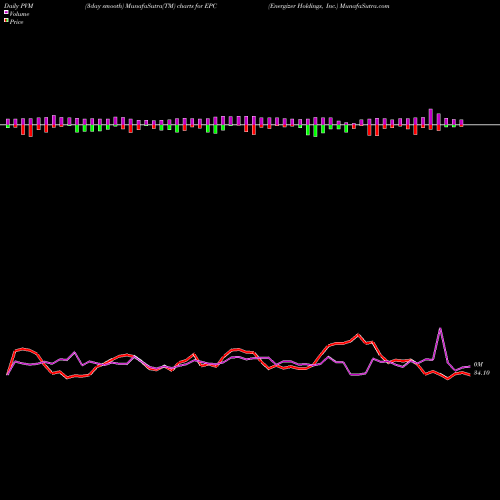The height and width of the screenshot is (500, 500).
Task: Click the '34.10' price value label
Action: point(482,373)
